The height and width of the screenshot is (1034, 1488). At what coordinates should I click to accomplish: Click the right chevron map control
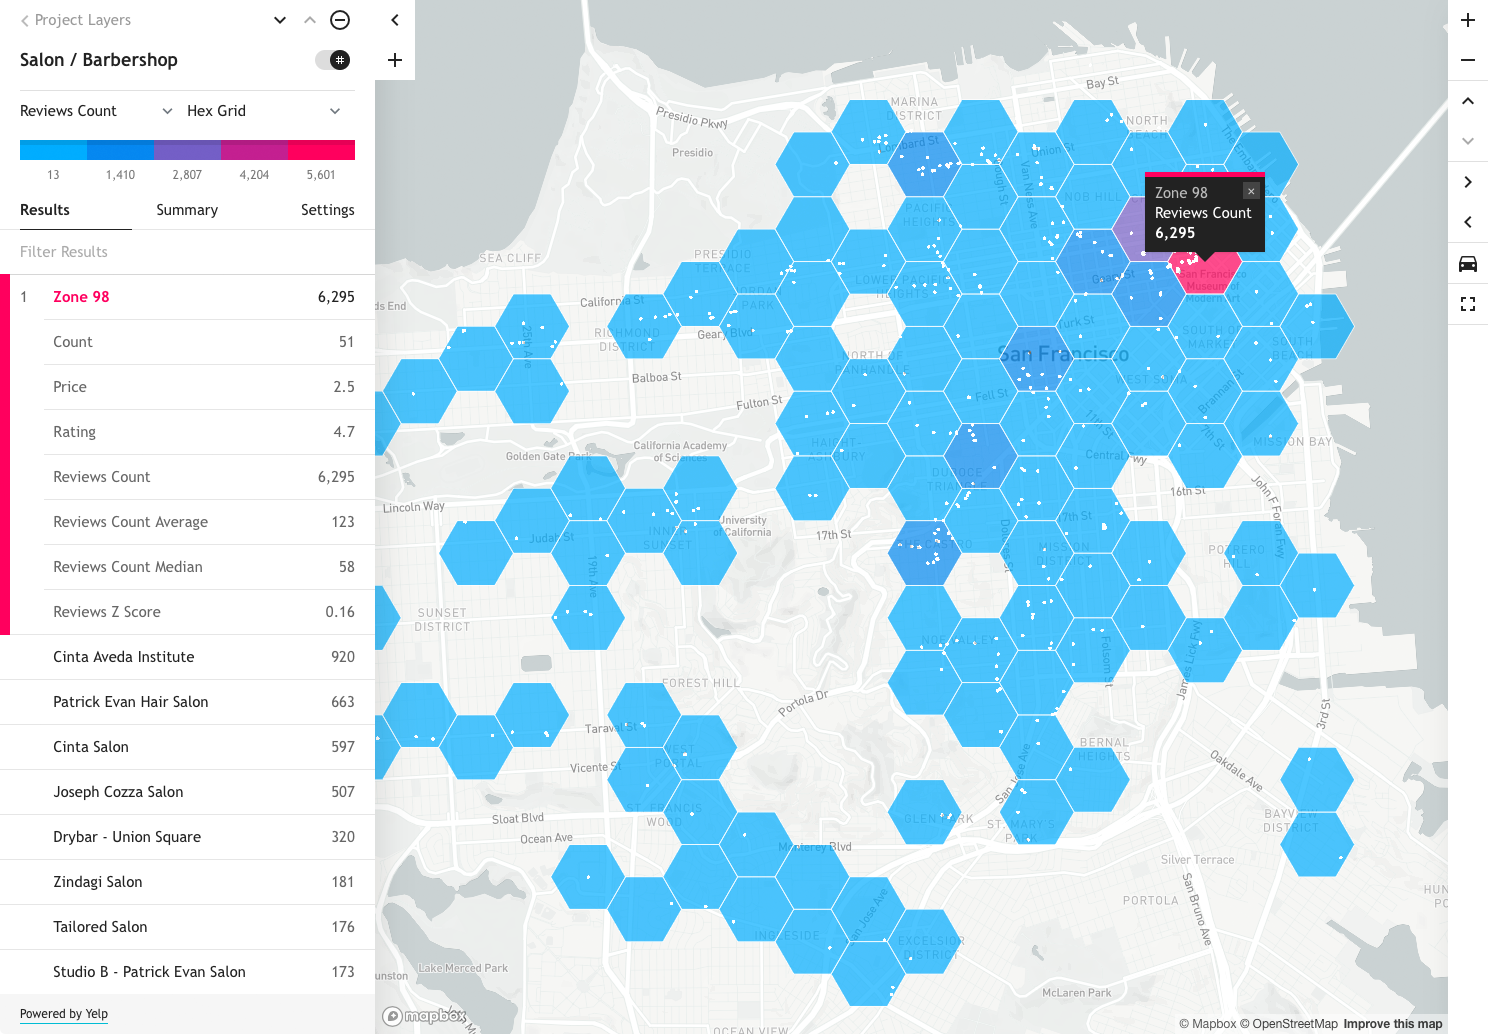click(x=1468, y=182)
